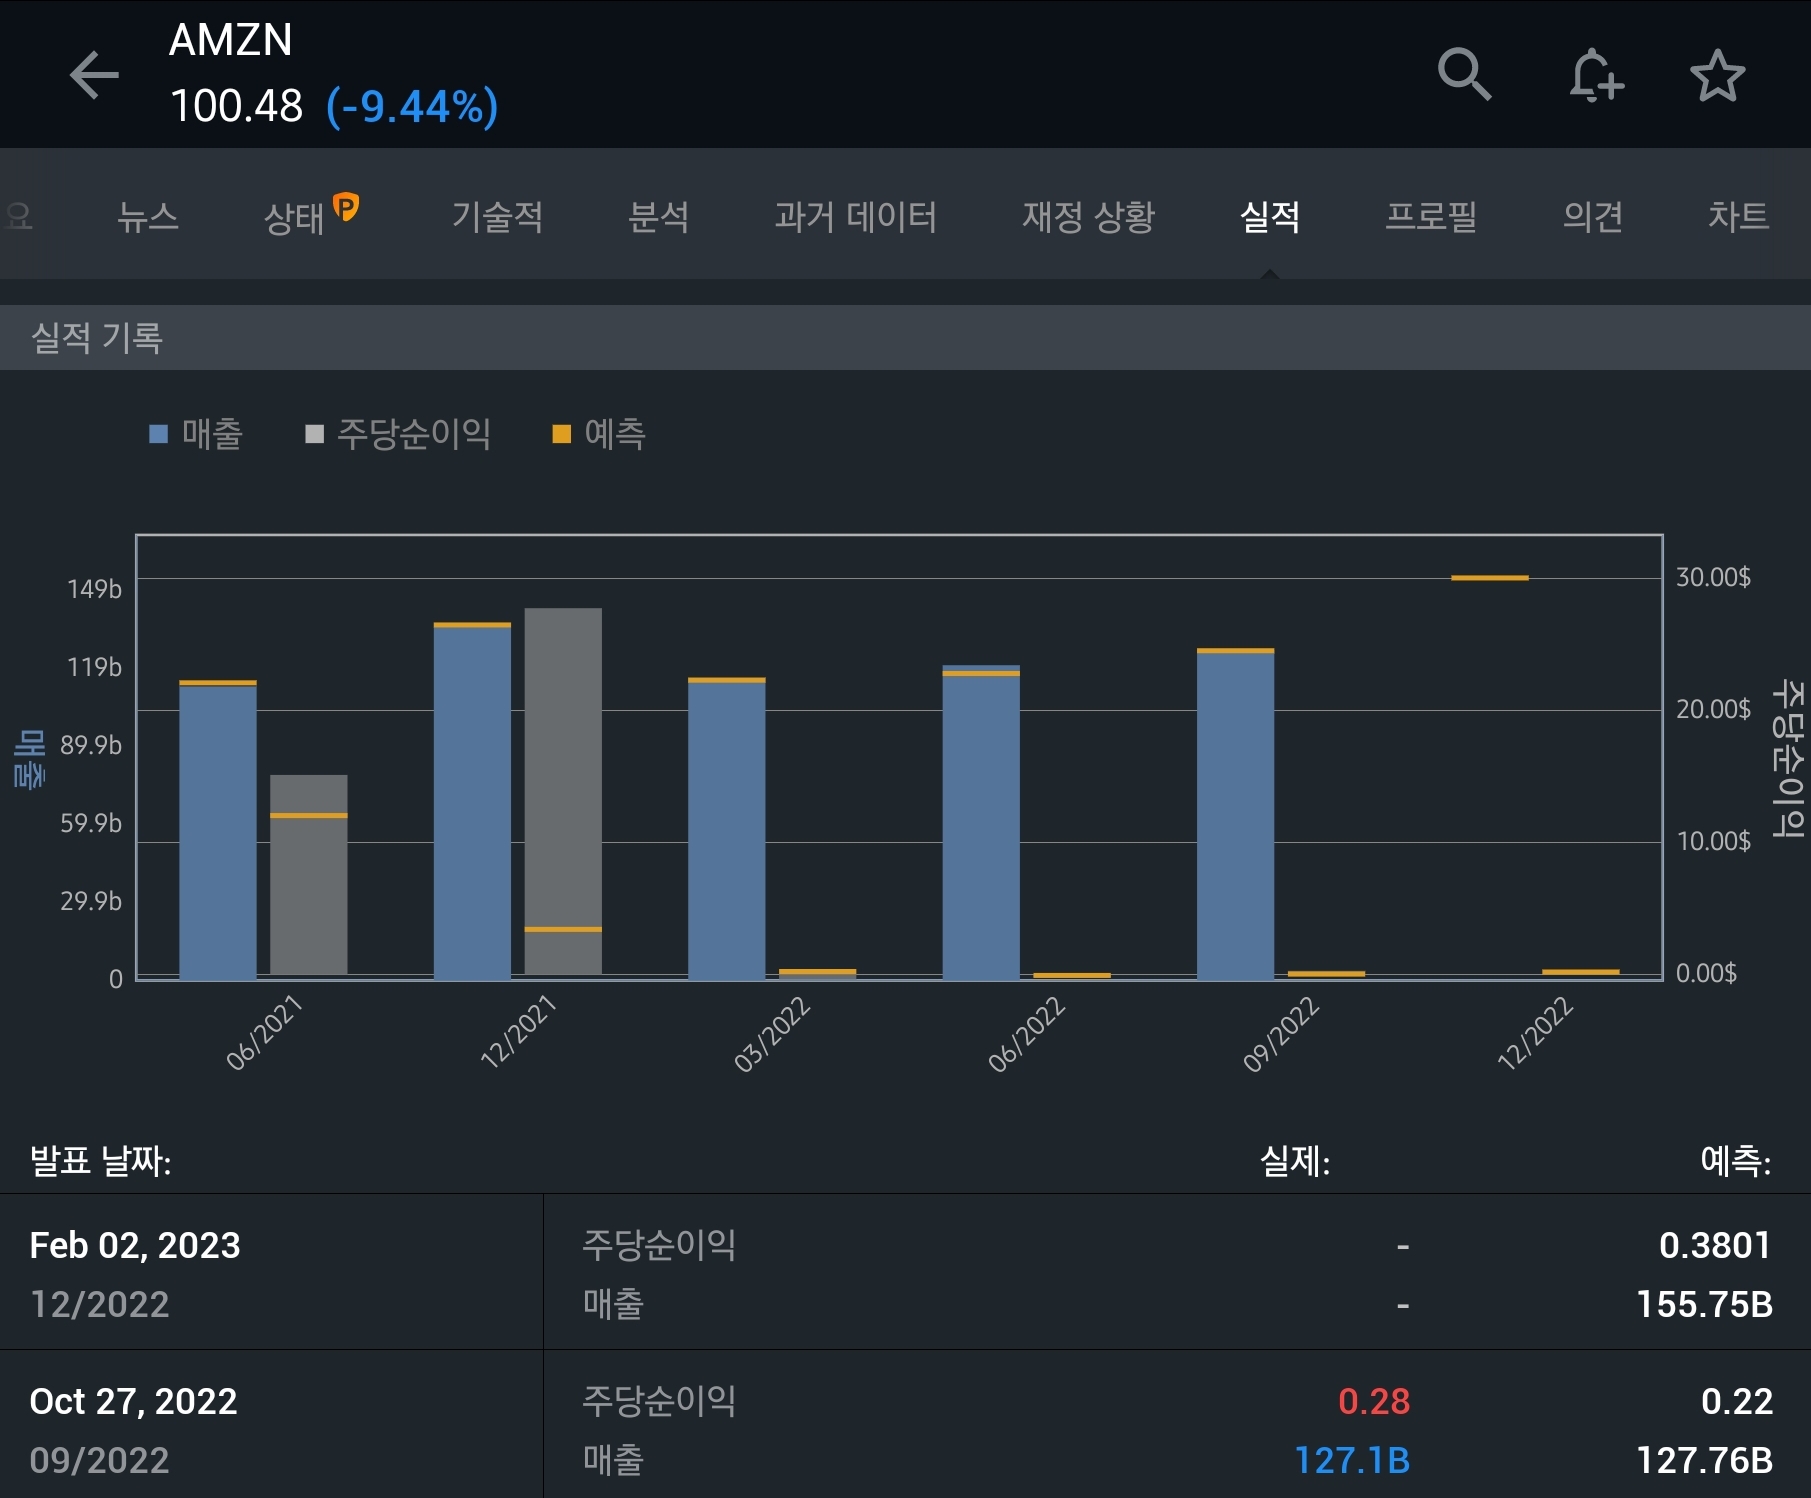
Task: Select the 실적 tab
Action: click(x=1270, y=216)
